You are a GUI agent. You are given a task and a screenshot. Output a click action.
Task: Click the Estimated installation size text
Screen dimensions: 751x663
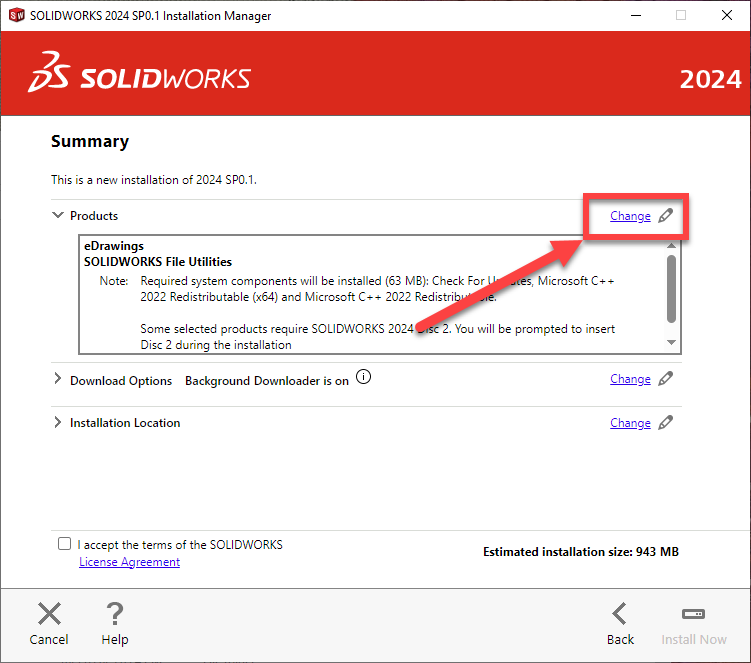(580, 552)
